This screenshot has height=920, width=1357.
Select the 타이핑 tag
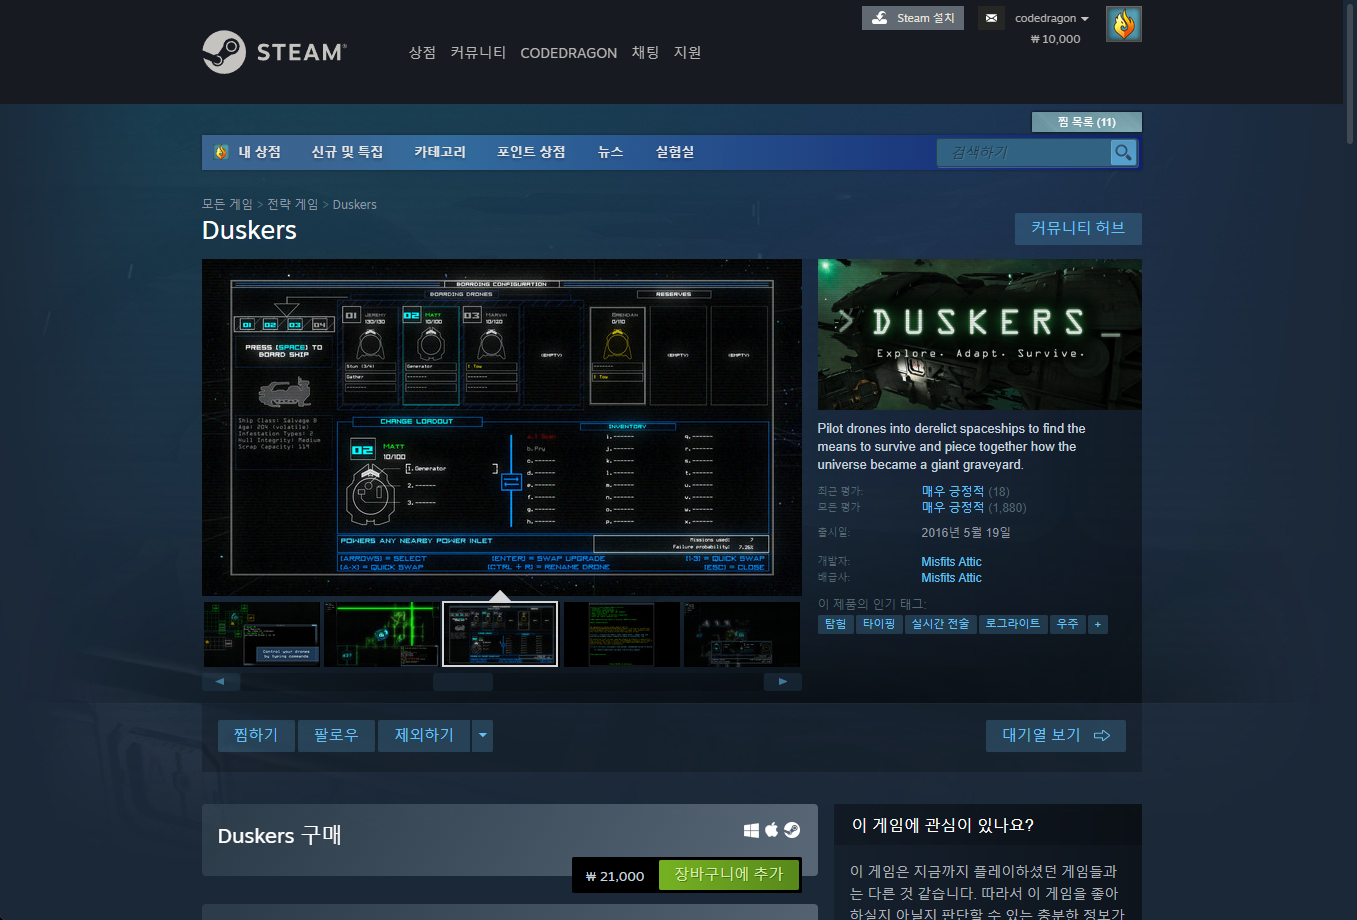879,624
